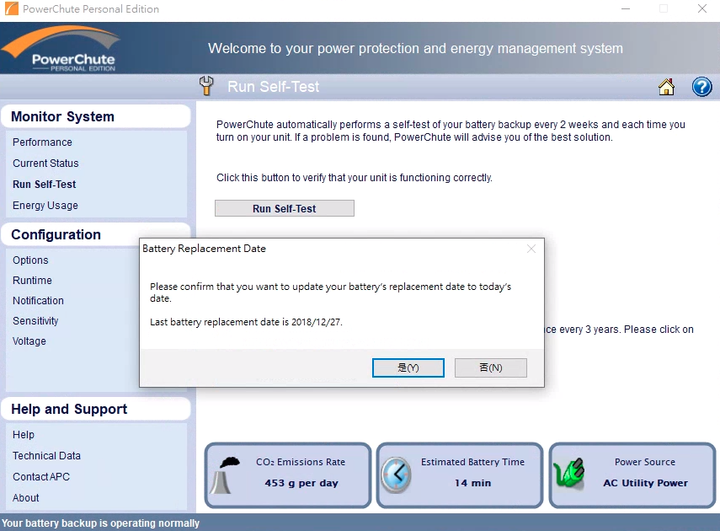Screen dimensions: 720x531
Task: Open Help in Help and Support
Action: 23,435
